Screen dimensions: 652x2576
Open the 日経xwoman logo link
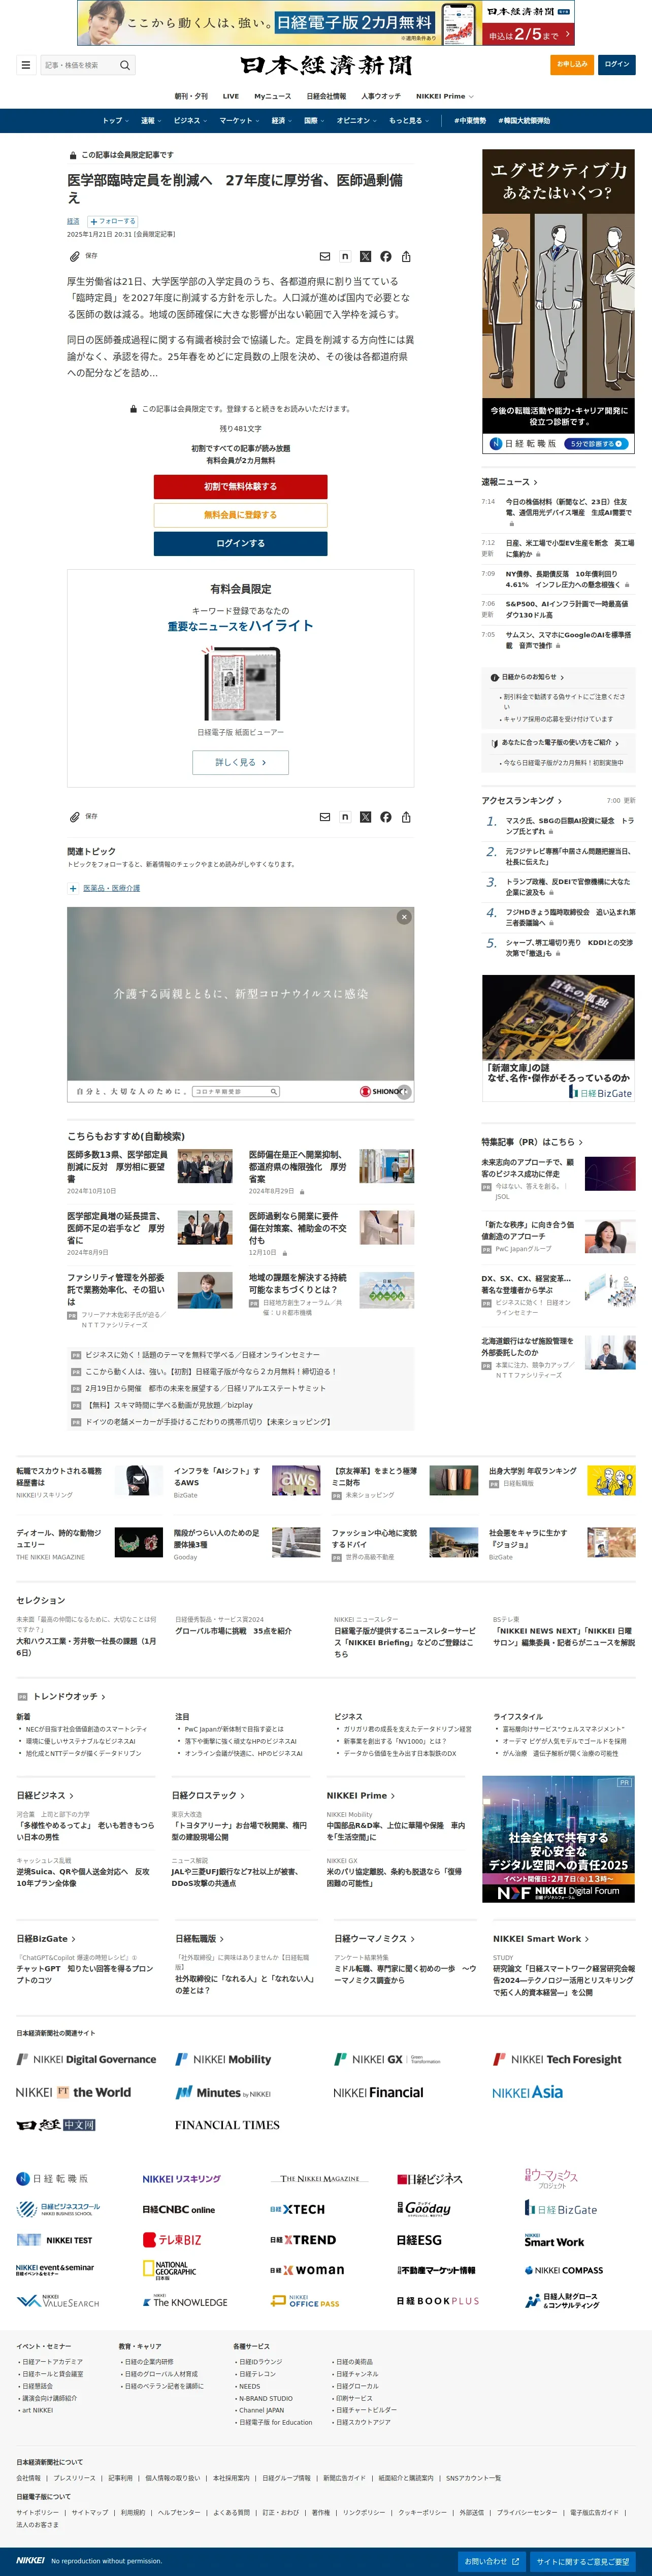click(x=307, y=2269)
